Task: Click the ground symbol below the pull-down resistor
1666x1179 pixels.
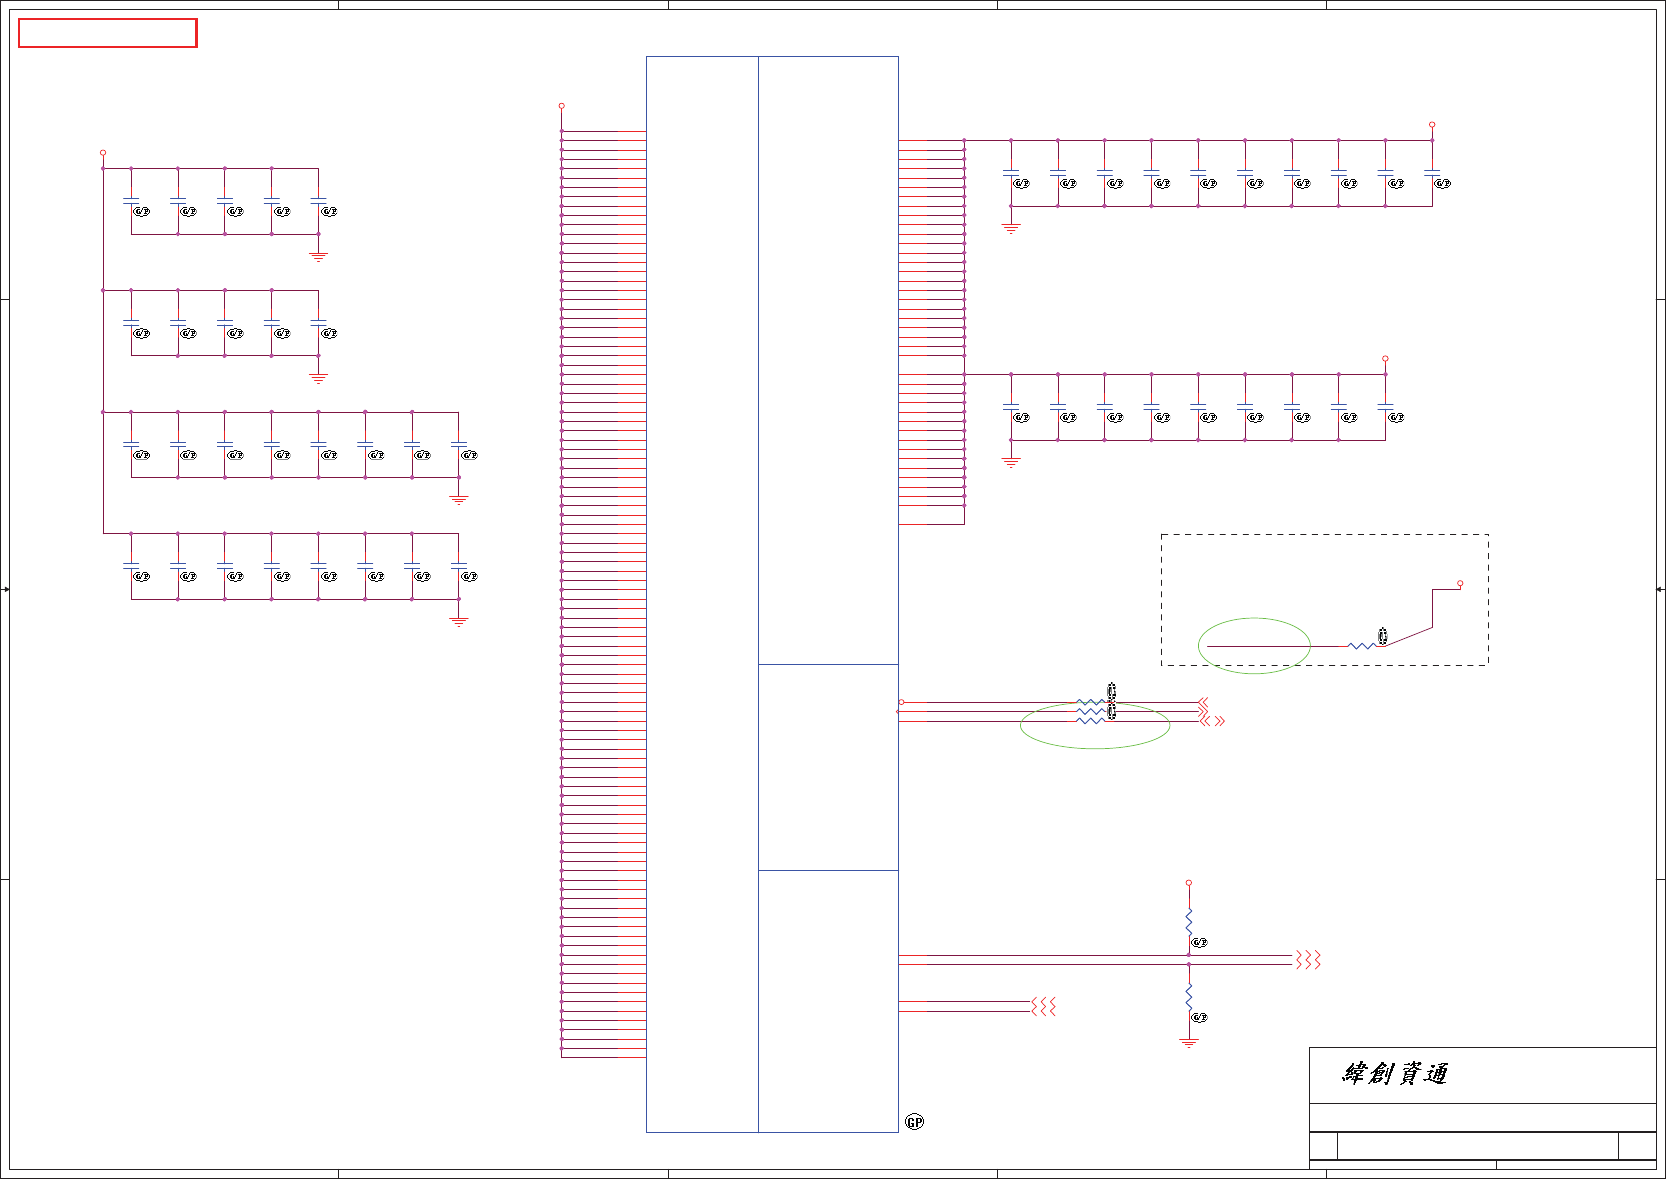Action: point(1189,1043)
